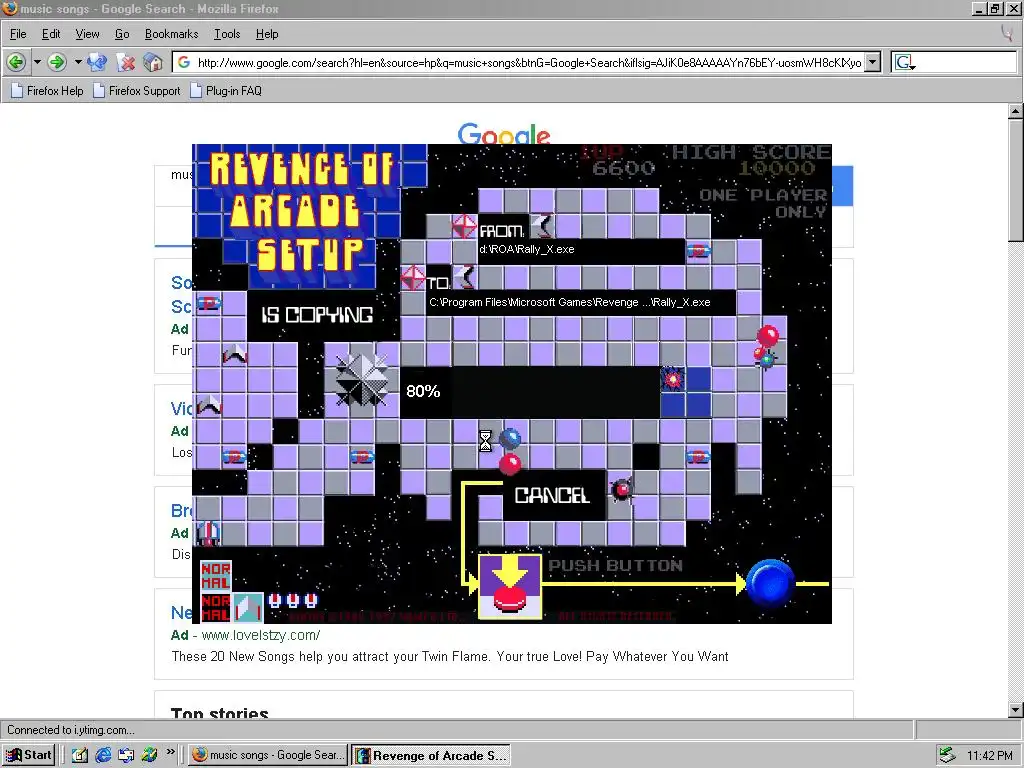Screen dimensions: 1024x768
Task: Click the Google favicon in address bar
Action: [184, 62]
